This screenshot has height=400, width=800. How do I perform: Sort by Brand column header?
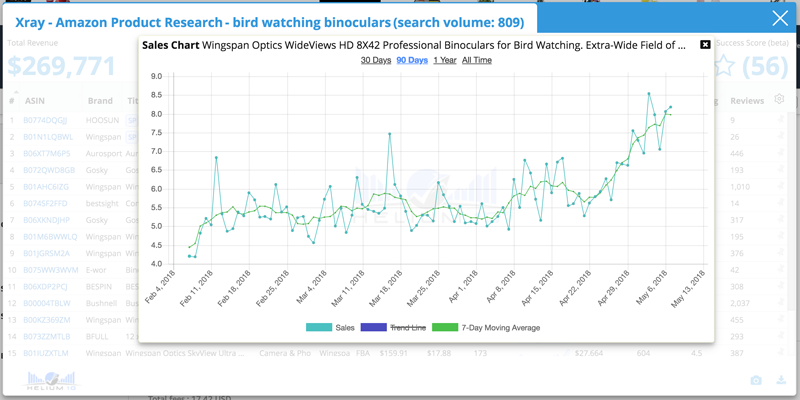tap(100, 101)
